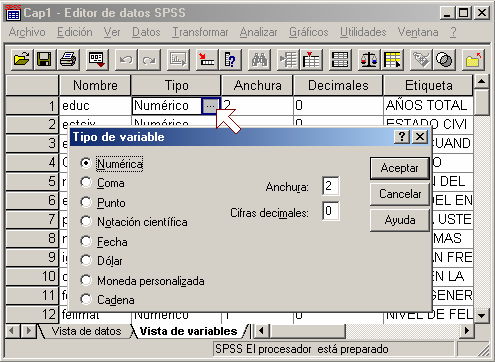Select the Moneda personalizada option

pyautogui.click(x=86, y=280)
